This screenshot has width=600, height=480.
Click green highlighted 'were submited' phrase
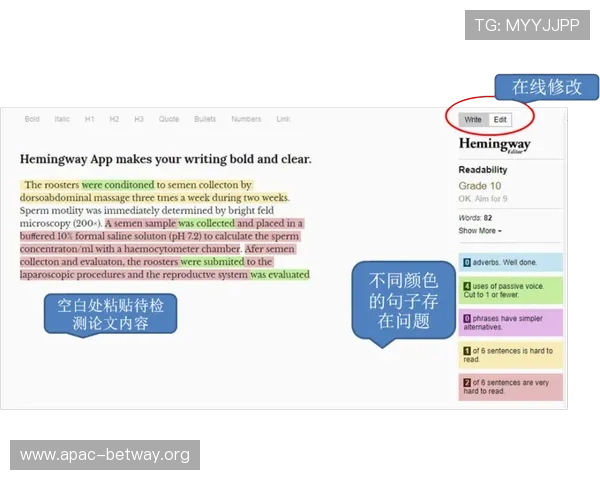212,262
